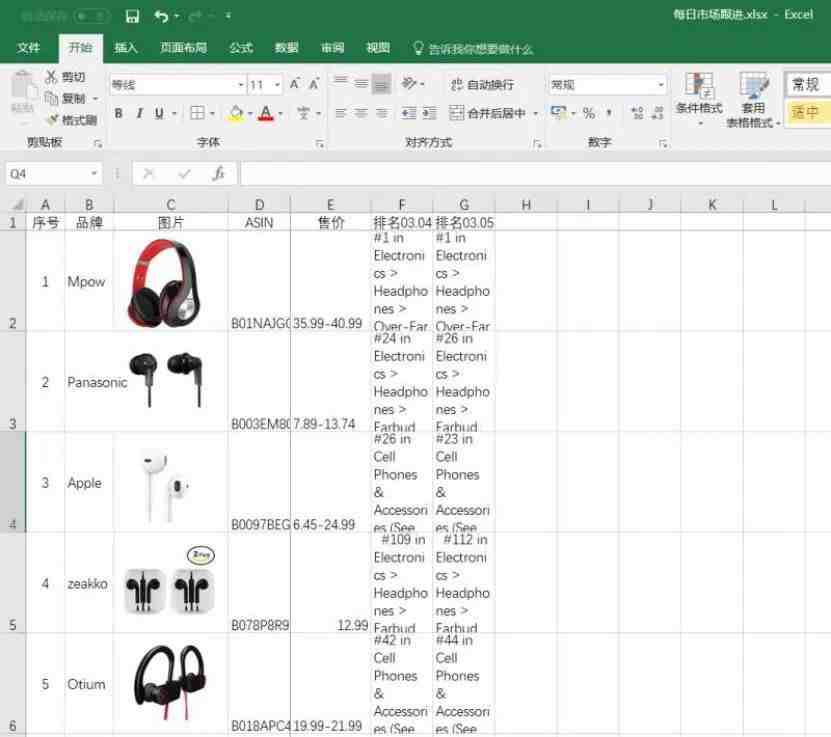Apply the 常规 cell style
Screen dimensions: 831x737
coord(807,85)
